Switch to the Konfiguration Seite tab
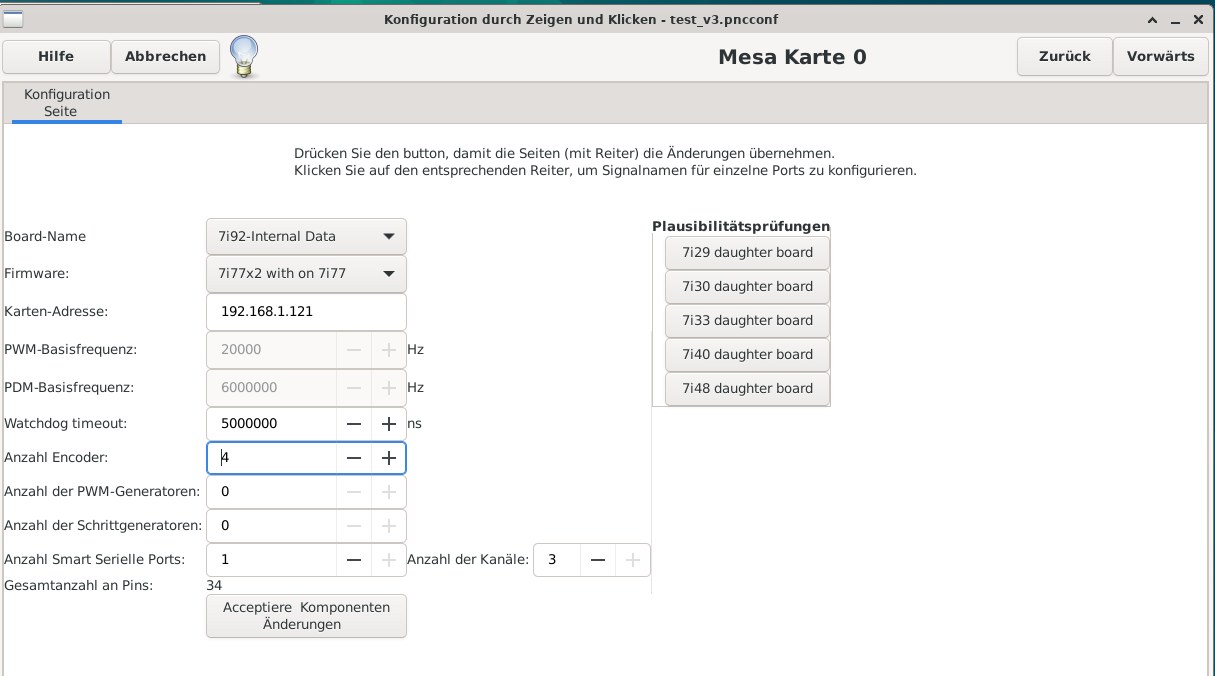The width and height of the screenshot is (1215, 676). coord(67,103)
